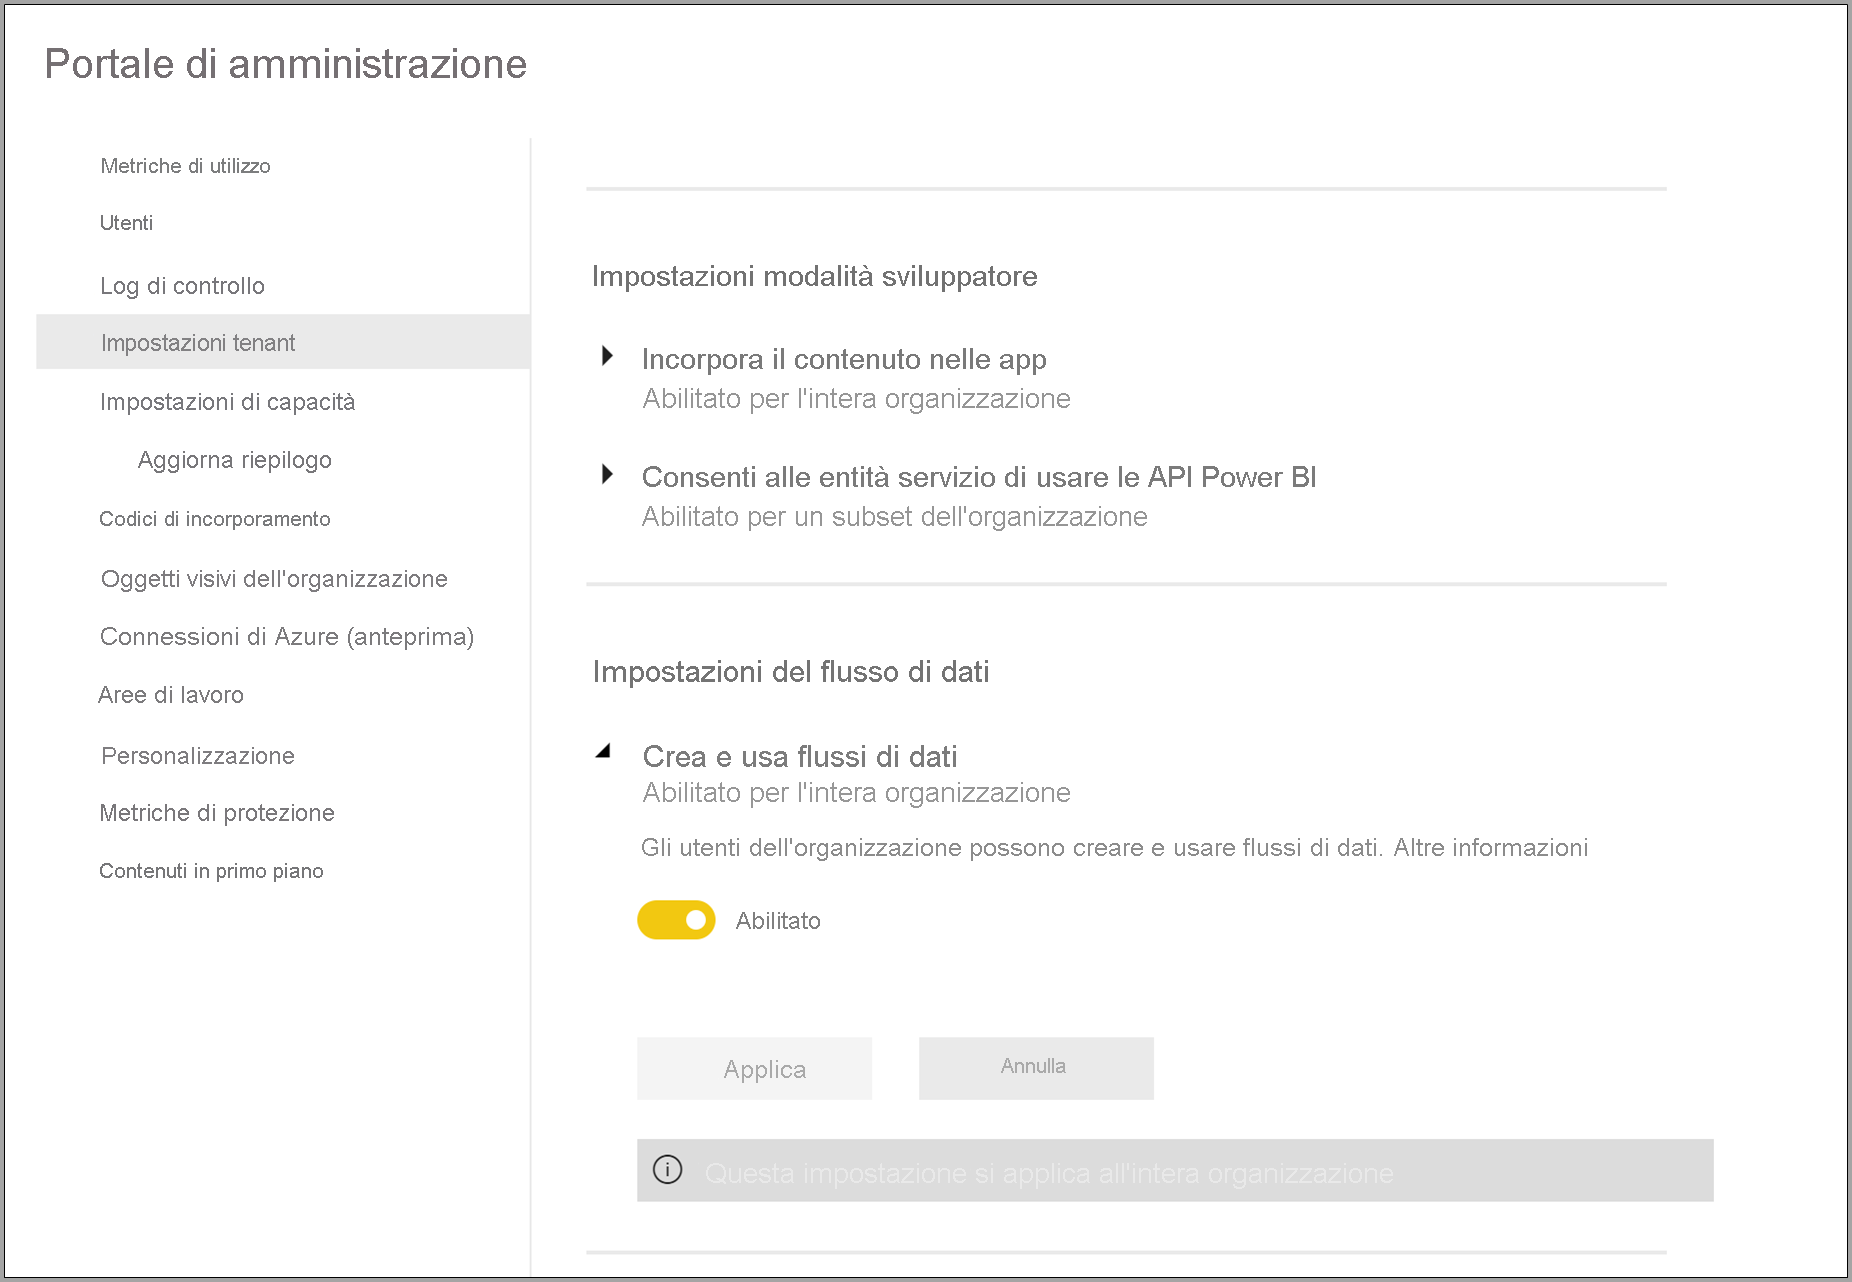The height and width of the screenshot is (1282, 1852).
Task: Open 'Connessioni di Azure (anteprima)'
Action: pos(287,636)
